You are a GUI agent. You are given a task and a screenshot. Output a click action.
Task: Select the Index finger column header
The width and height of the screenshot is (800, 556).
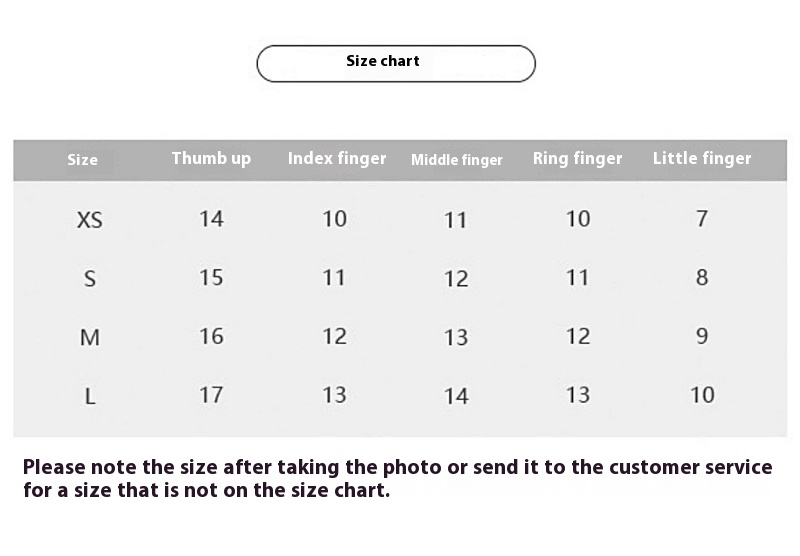(337, 158)
